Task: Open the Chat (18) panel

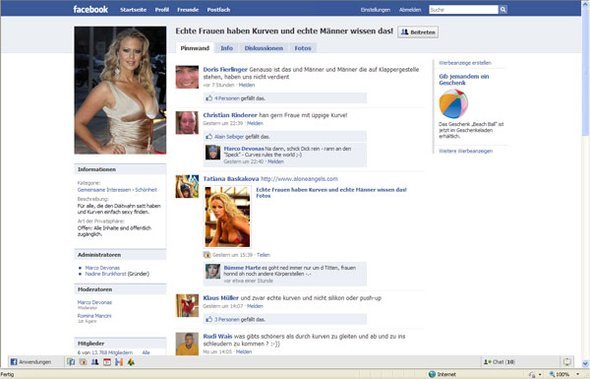Action: point(499,362)
